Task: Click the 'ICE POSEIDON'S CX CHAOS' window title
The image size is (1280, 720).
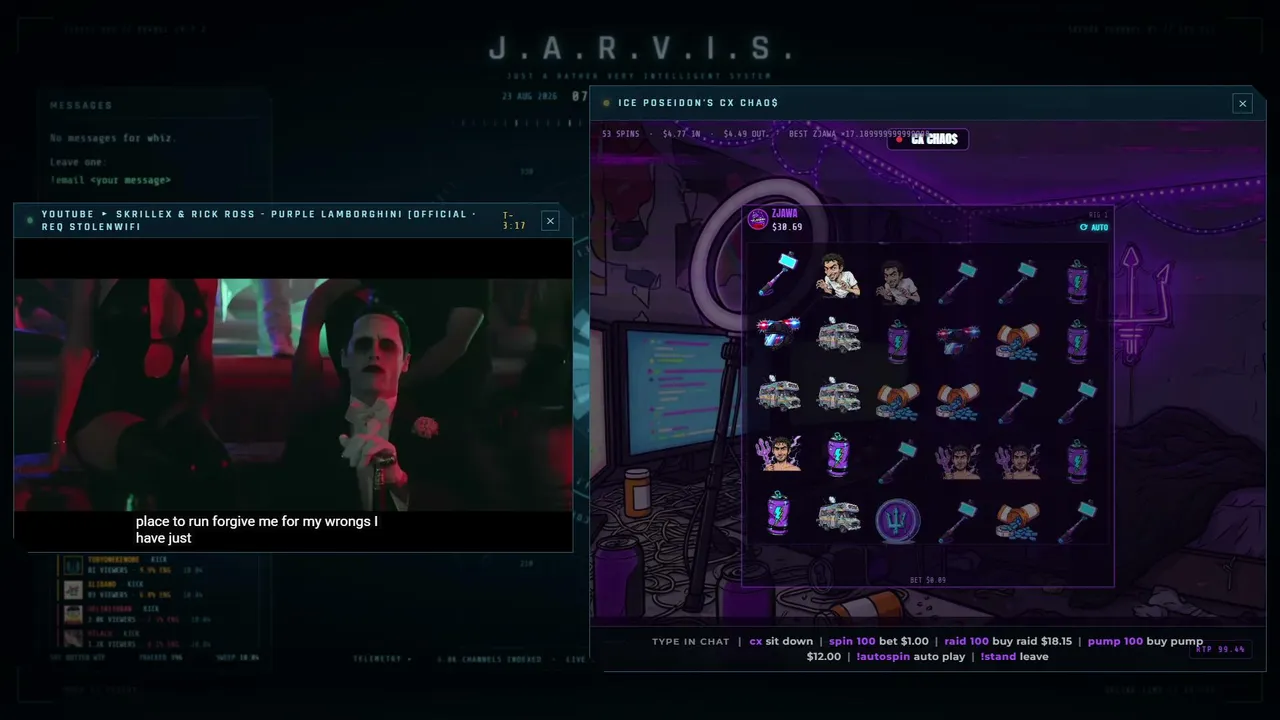Action: [698, 103]
